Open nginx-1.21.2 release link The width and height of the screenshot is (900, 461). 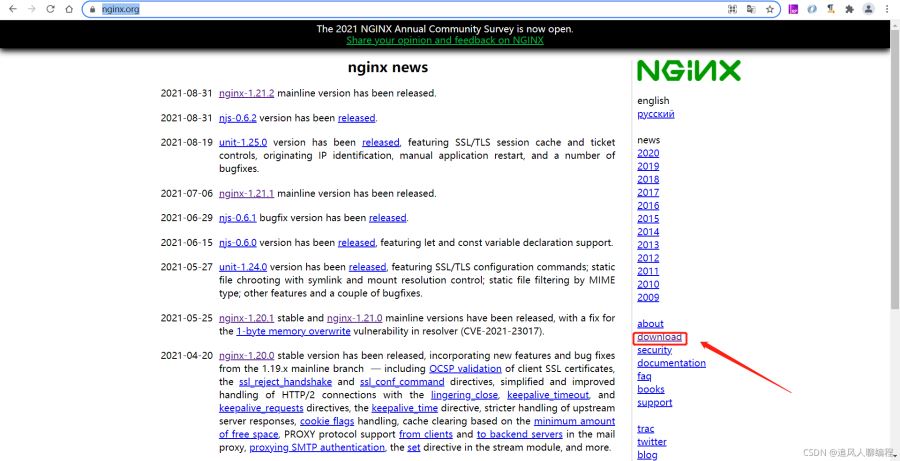coord(246,93)
